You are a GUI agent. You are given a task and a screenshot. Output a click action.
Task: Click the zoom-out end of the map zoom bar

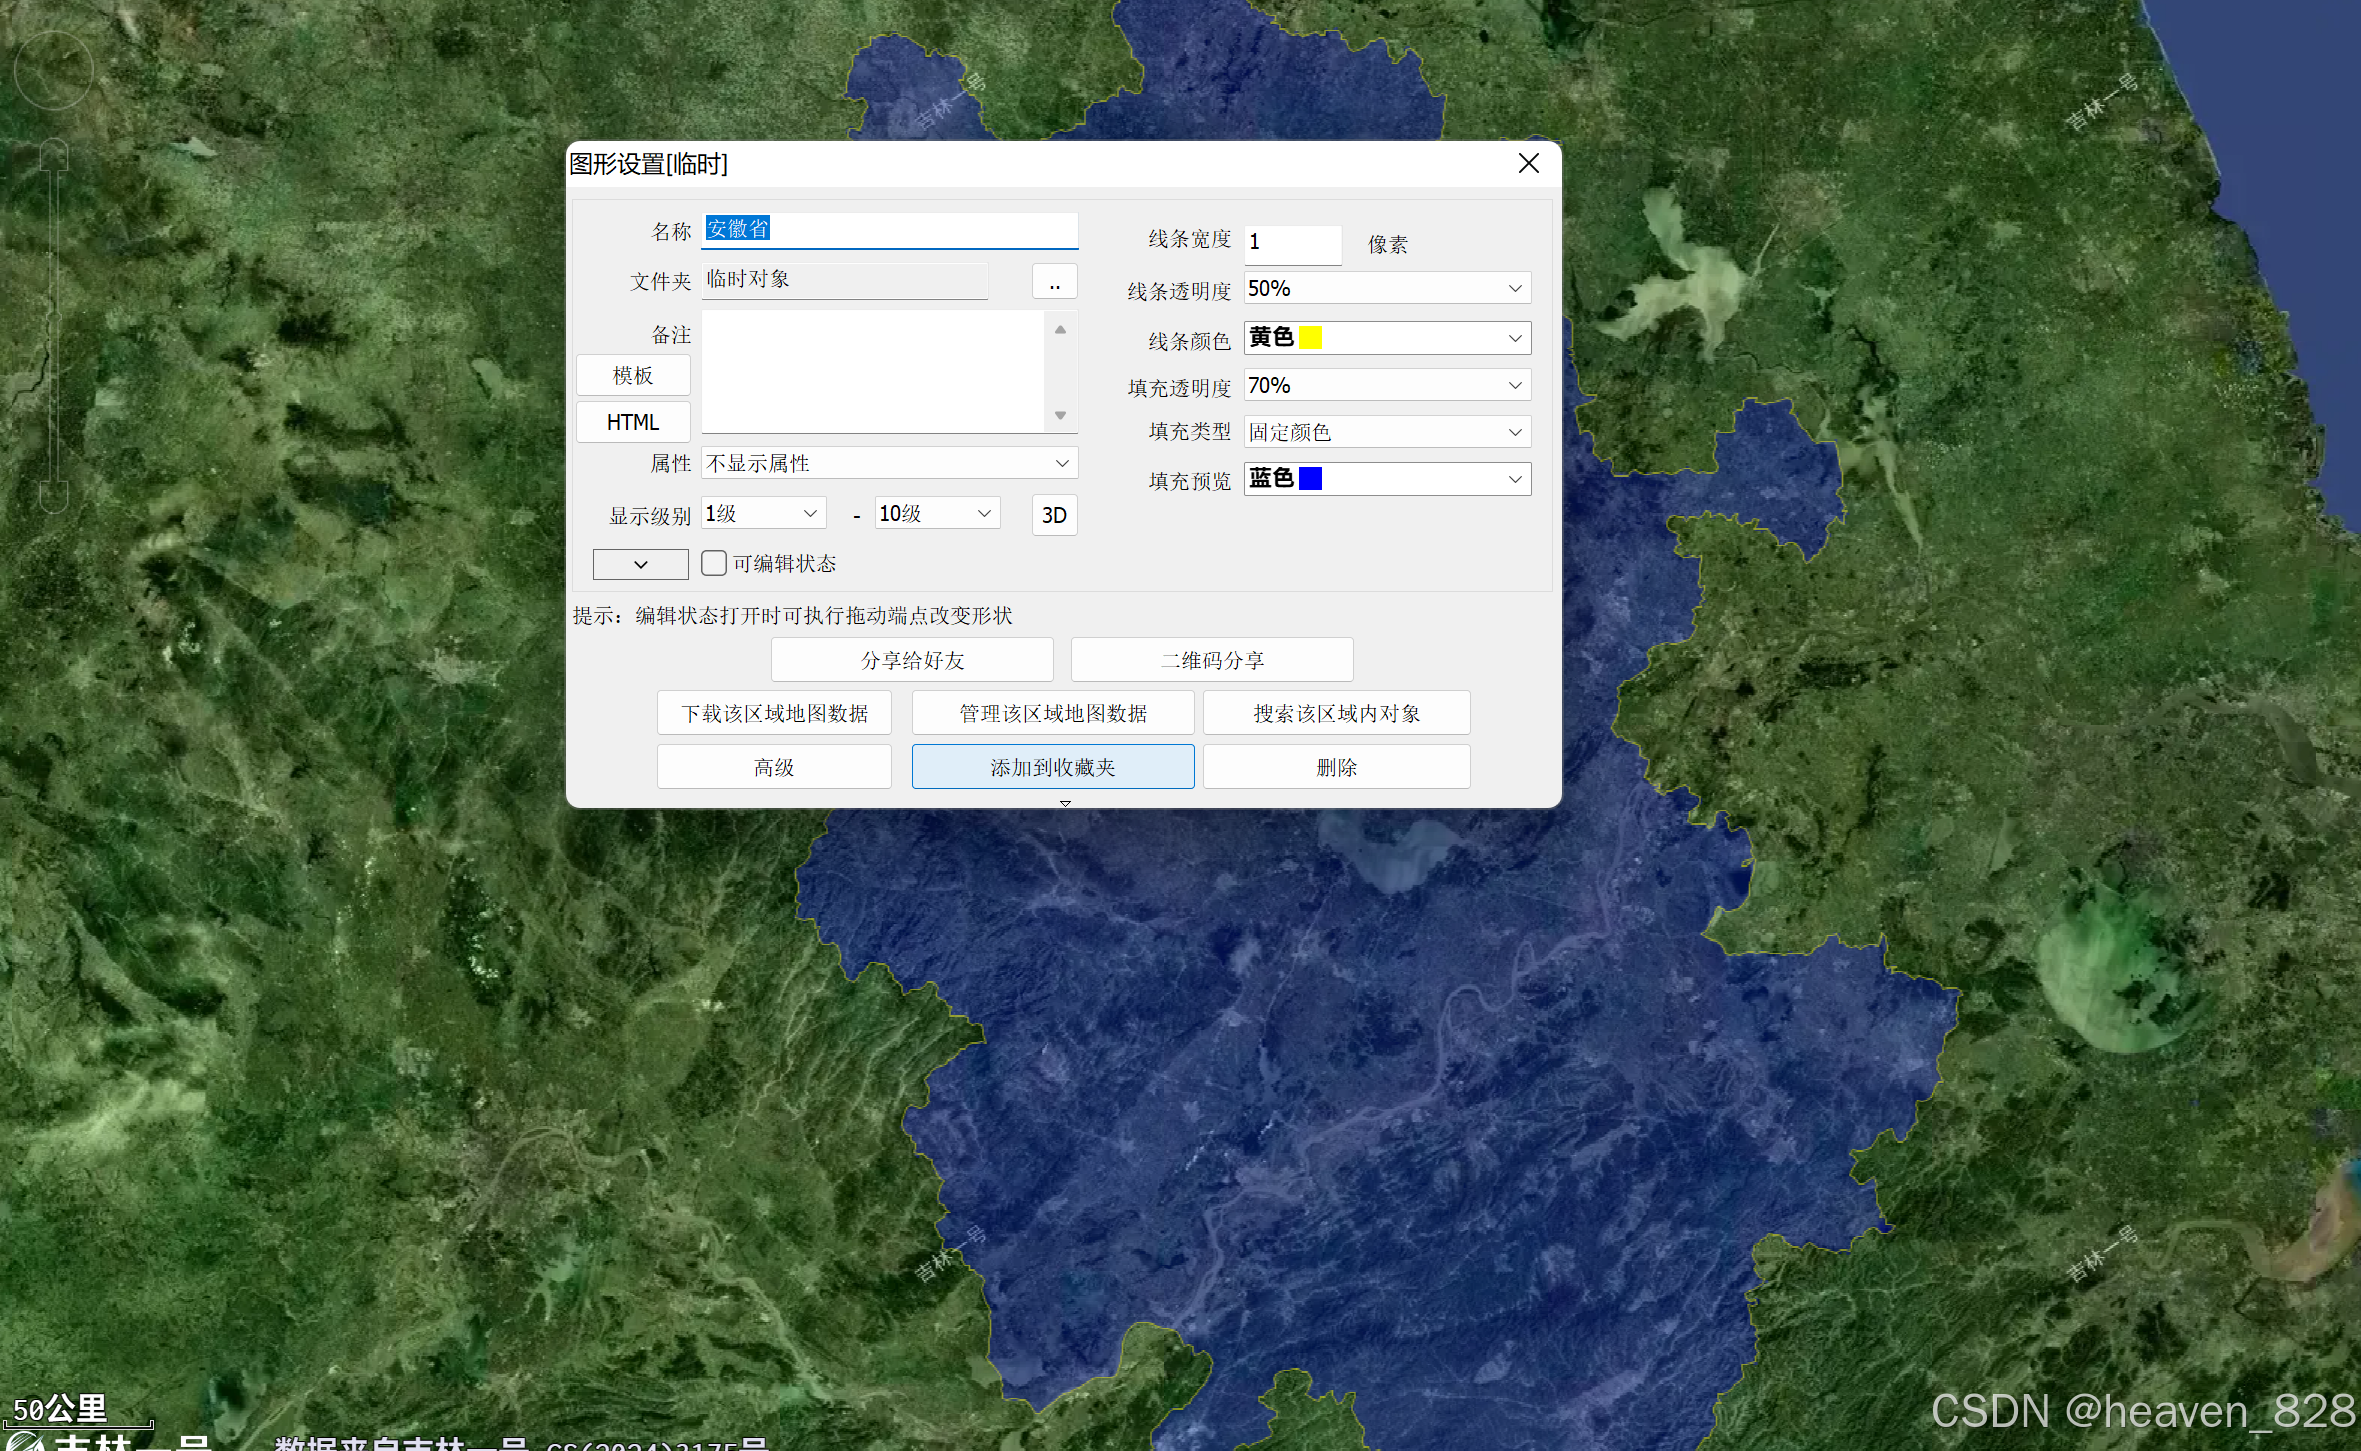coord(54,497)
